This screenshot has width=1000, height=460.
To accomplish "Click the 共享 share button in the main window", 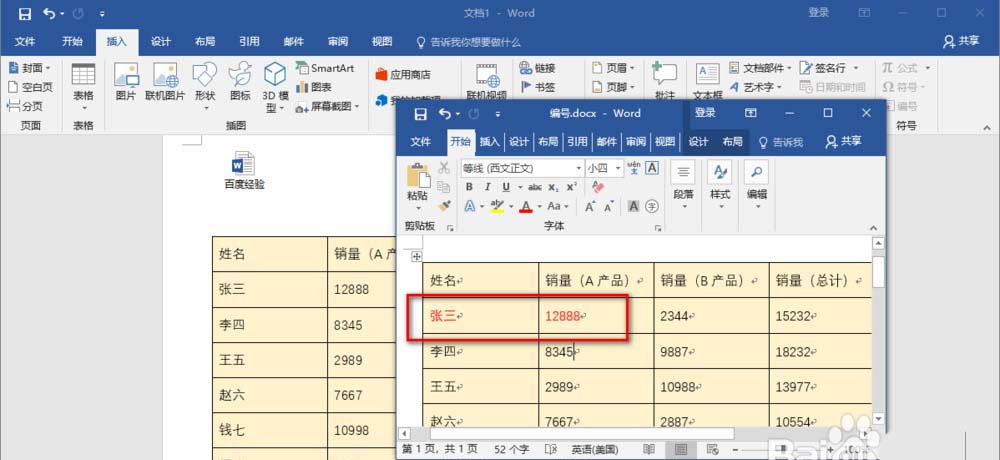I will tap(962, 41).
